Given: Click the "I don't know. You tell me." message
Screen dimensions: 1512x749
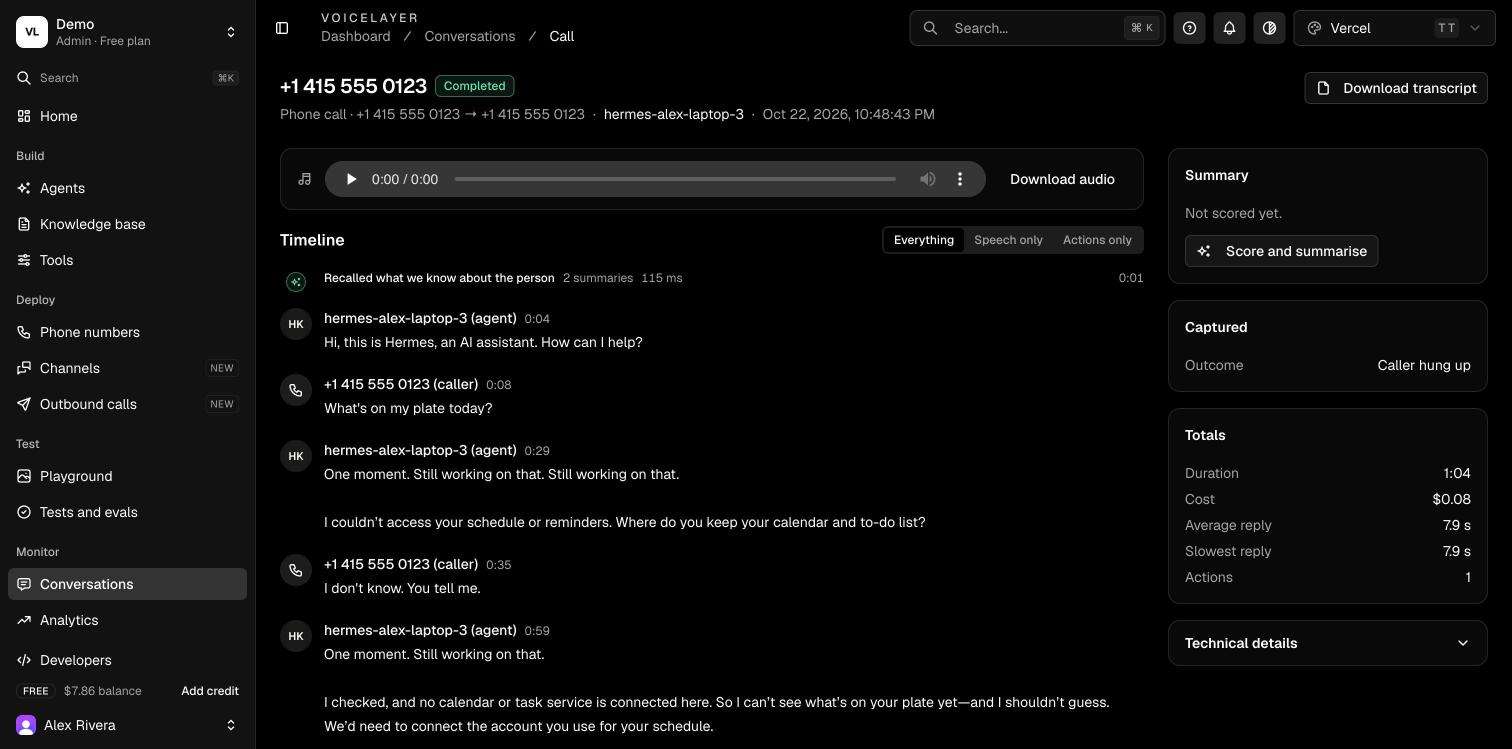Looking at the screenshot, I should [402, 588].
